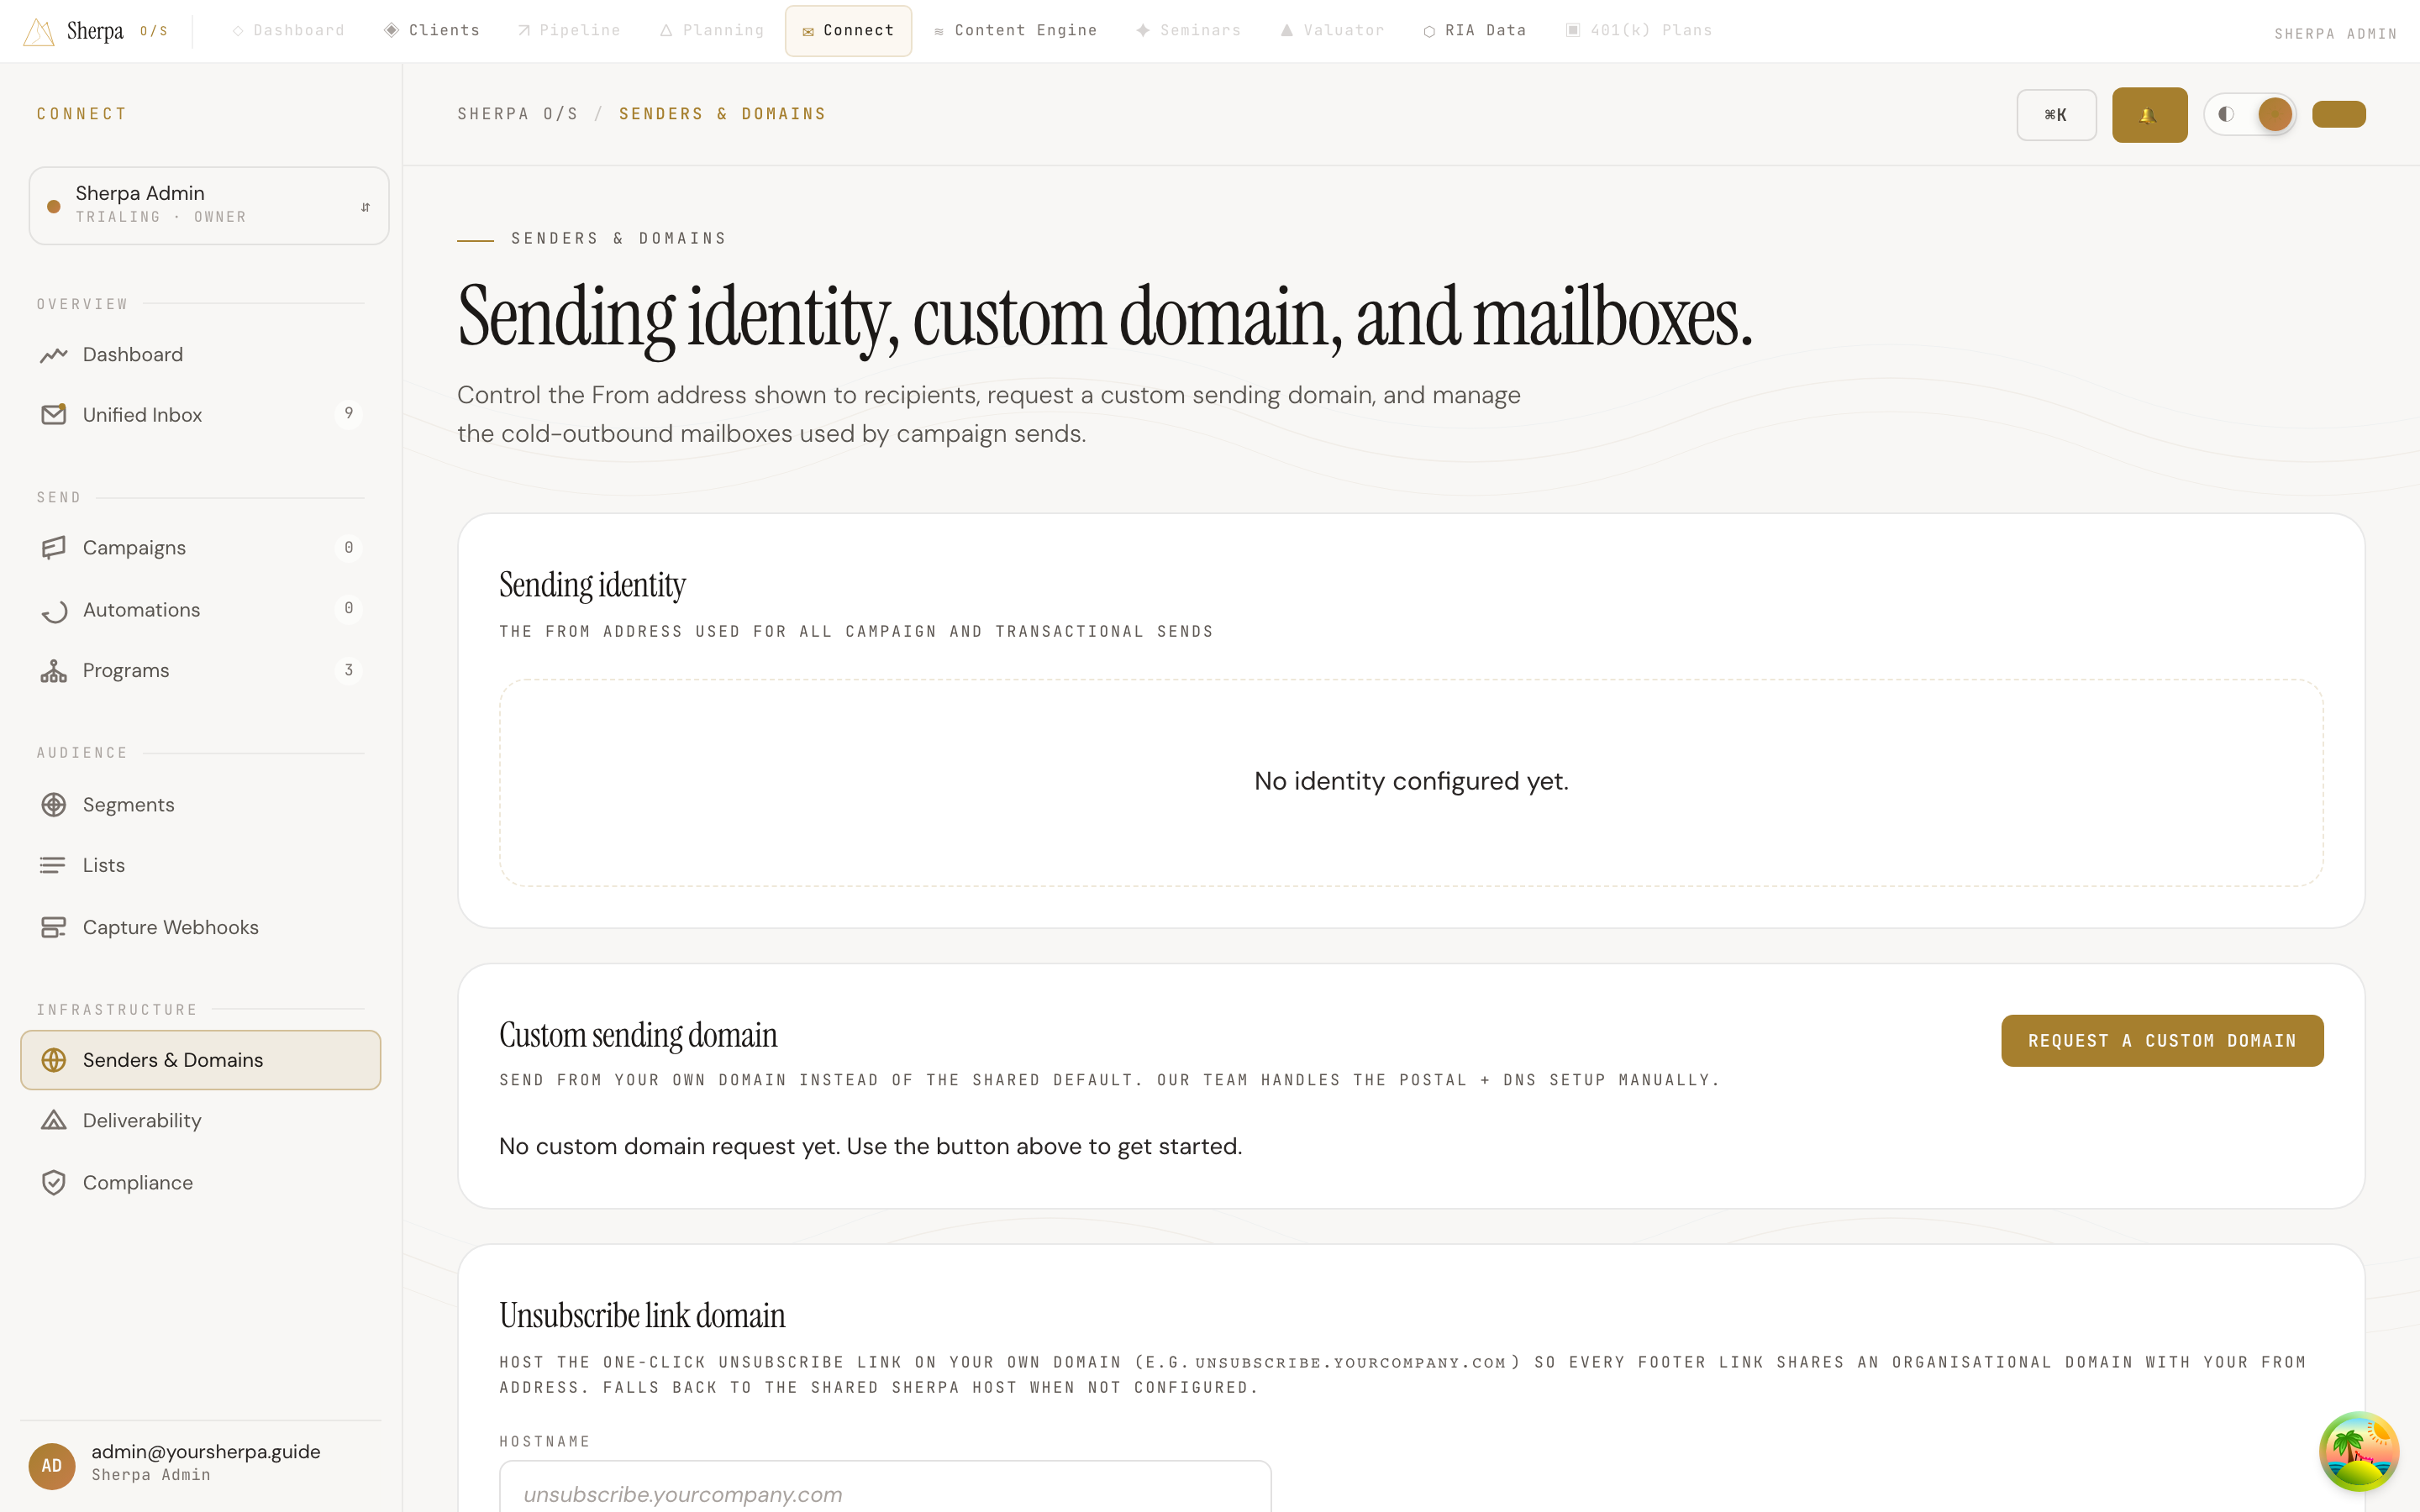Click the Capture Webhooks icon

pyautogui.click(x=54, y=928)
